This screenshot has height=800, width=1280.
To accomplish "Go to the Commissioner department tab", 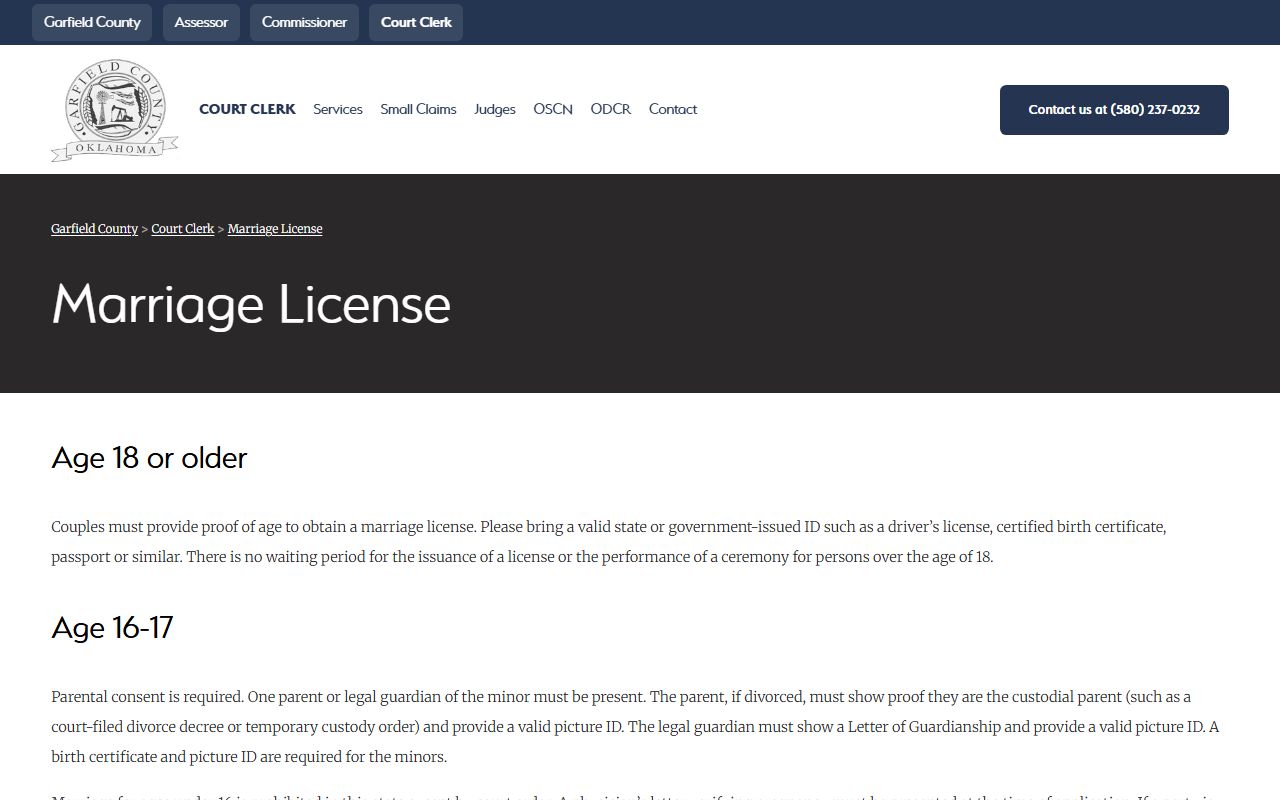I will tap(304, 22).
